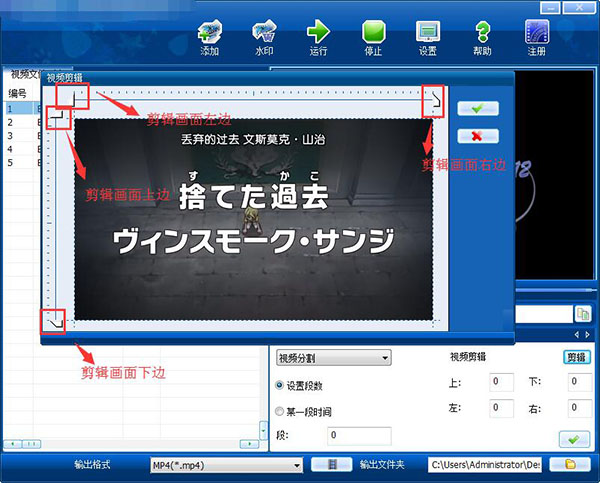Click the output folder path field
The width and height of the screenshot is (600, 483).
click(485, 465)
